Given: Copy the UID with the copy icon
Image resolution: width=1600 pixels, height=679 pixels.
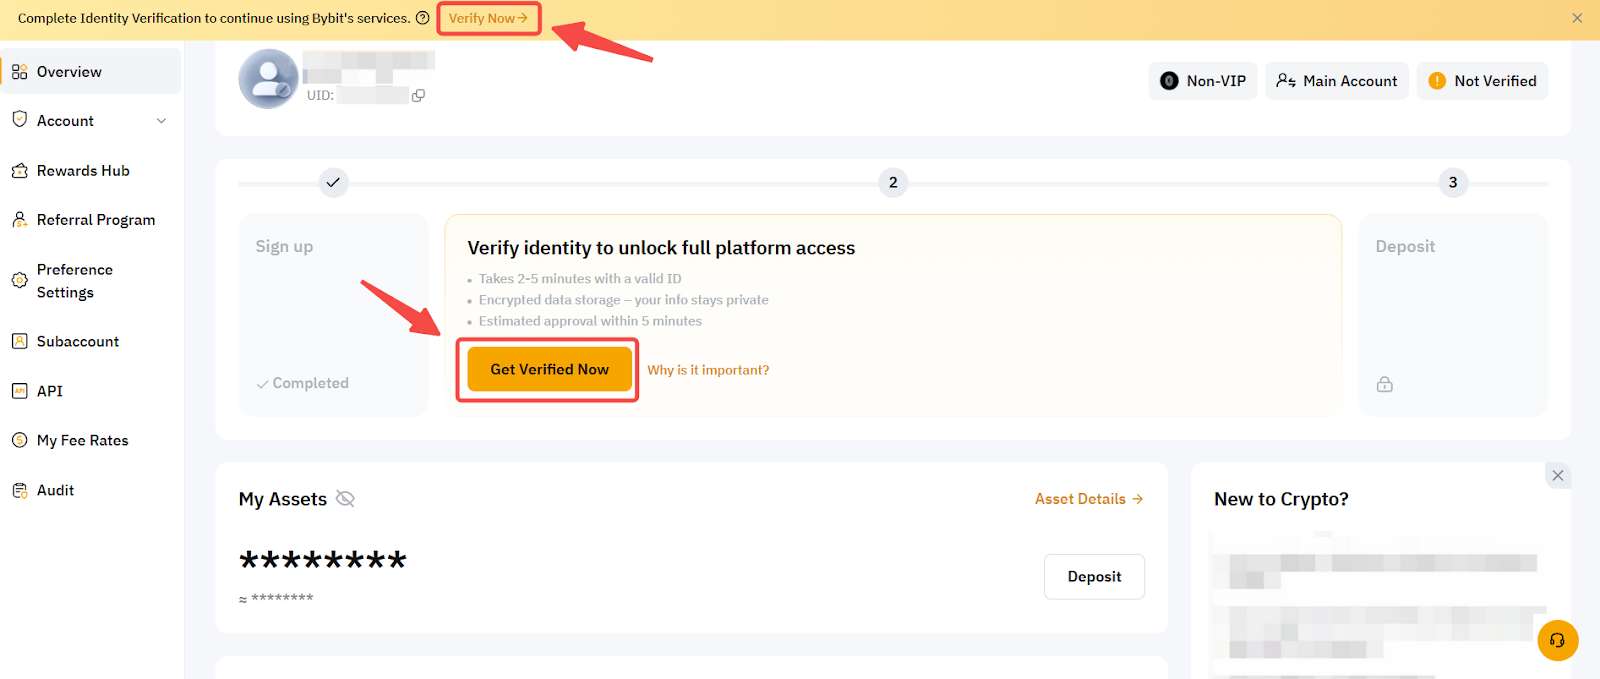Looking at the screenshot, I should coord(418,96).
